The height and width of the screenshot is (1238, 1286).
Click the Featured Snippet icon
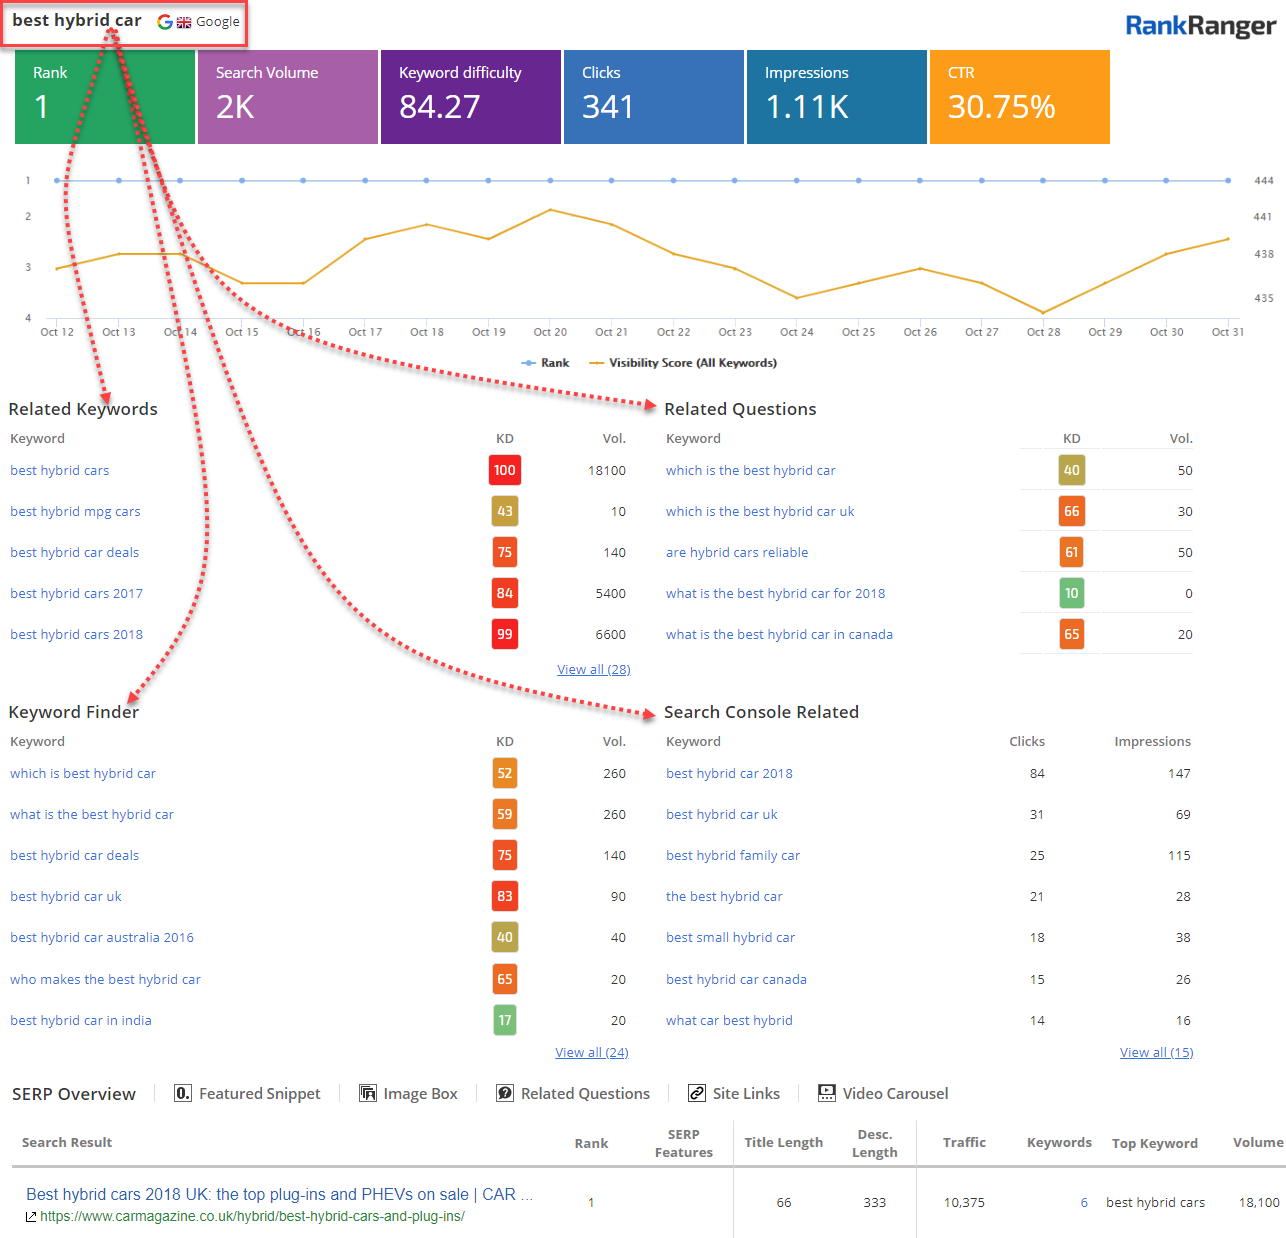[183, 1093]
